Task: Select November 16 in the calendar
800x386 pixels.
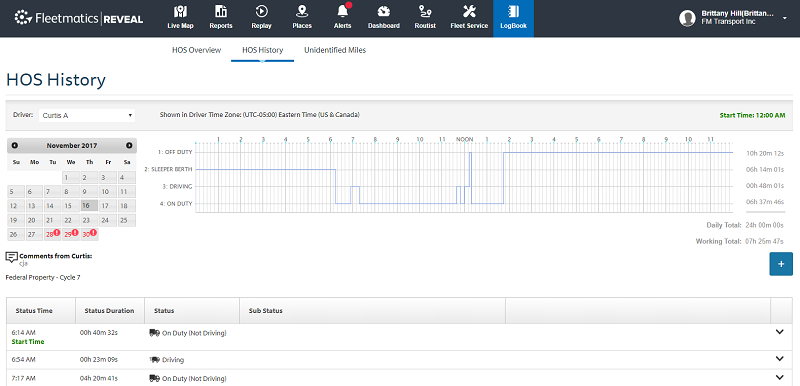Action: [89, 206]
